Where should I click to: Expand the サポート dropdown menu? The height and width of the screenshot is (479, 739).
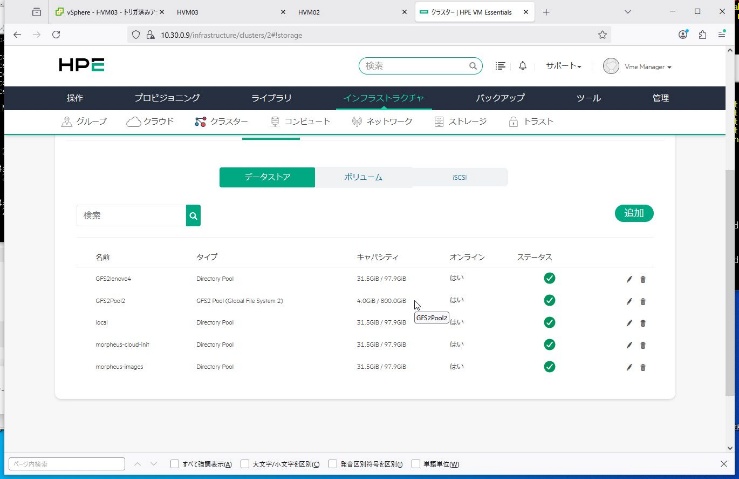[562, 66]
